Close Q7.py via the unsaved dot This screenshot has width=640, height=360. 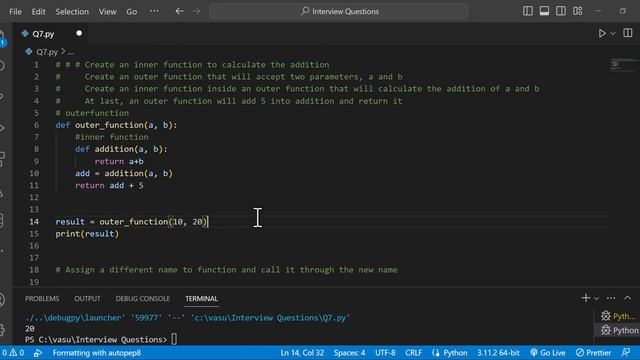pyautogui.click(x=79, y=33)
